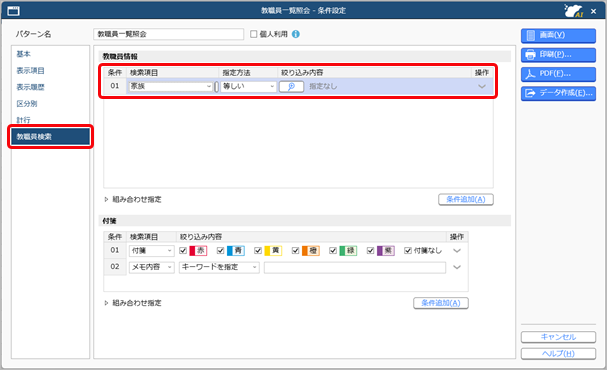
Task: Click the green 緑 color swatch
Action: click(348, 251)
